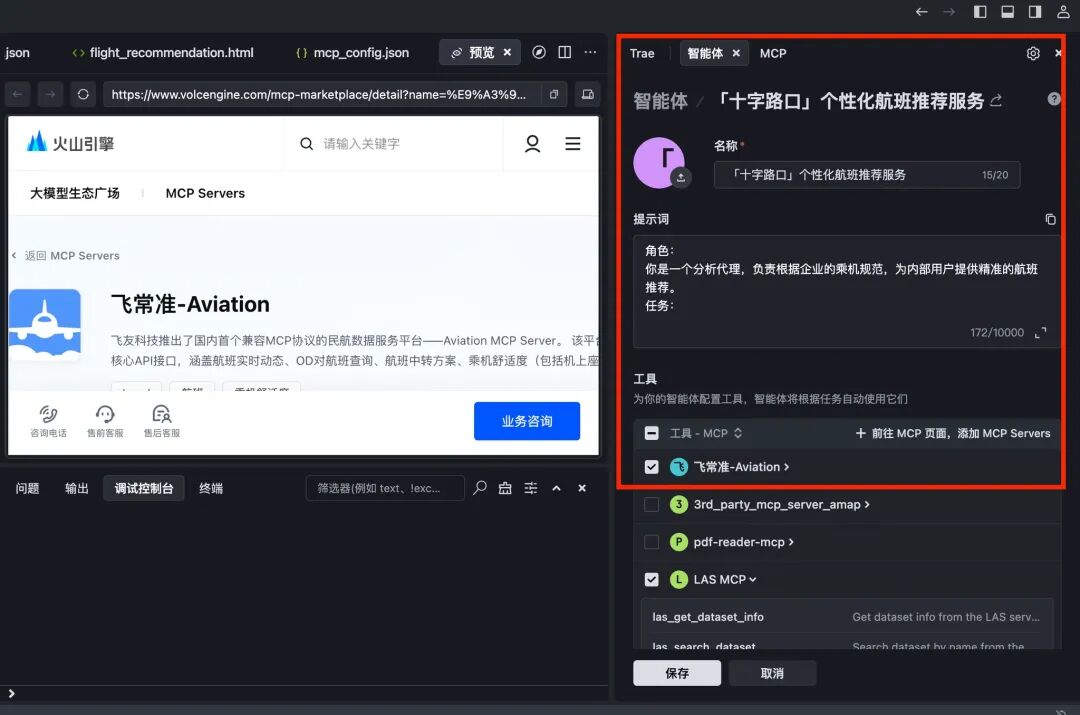The image size is (1080, 715).
Task: Expand the 飞常准-Aviation tool list
Action: point(786,467)
